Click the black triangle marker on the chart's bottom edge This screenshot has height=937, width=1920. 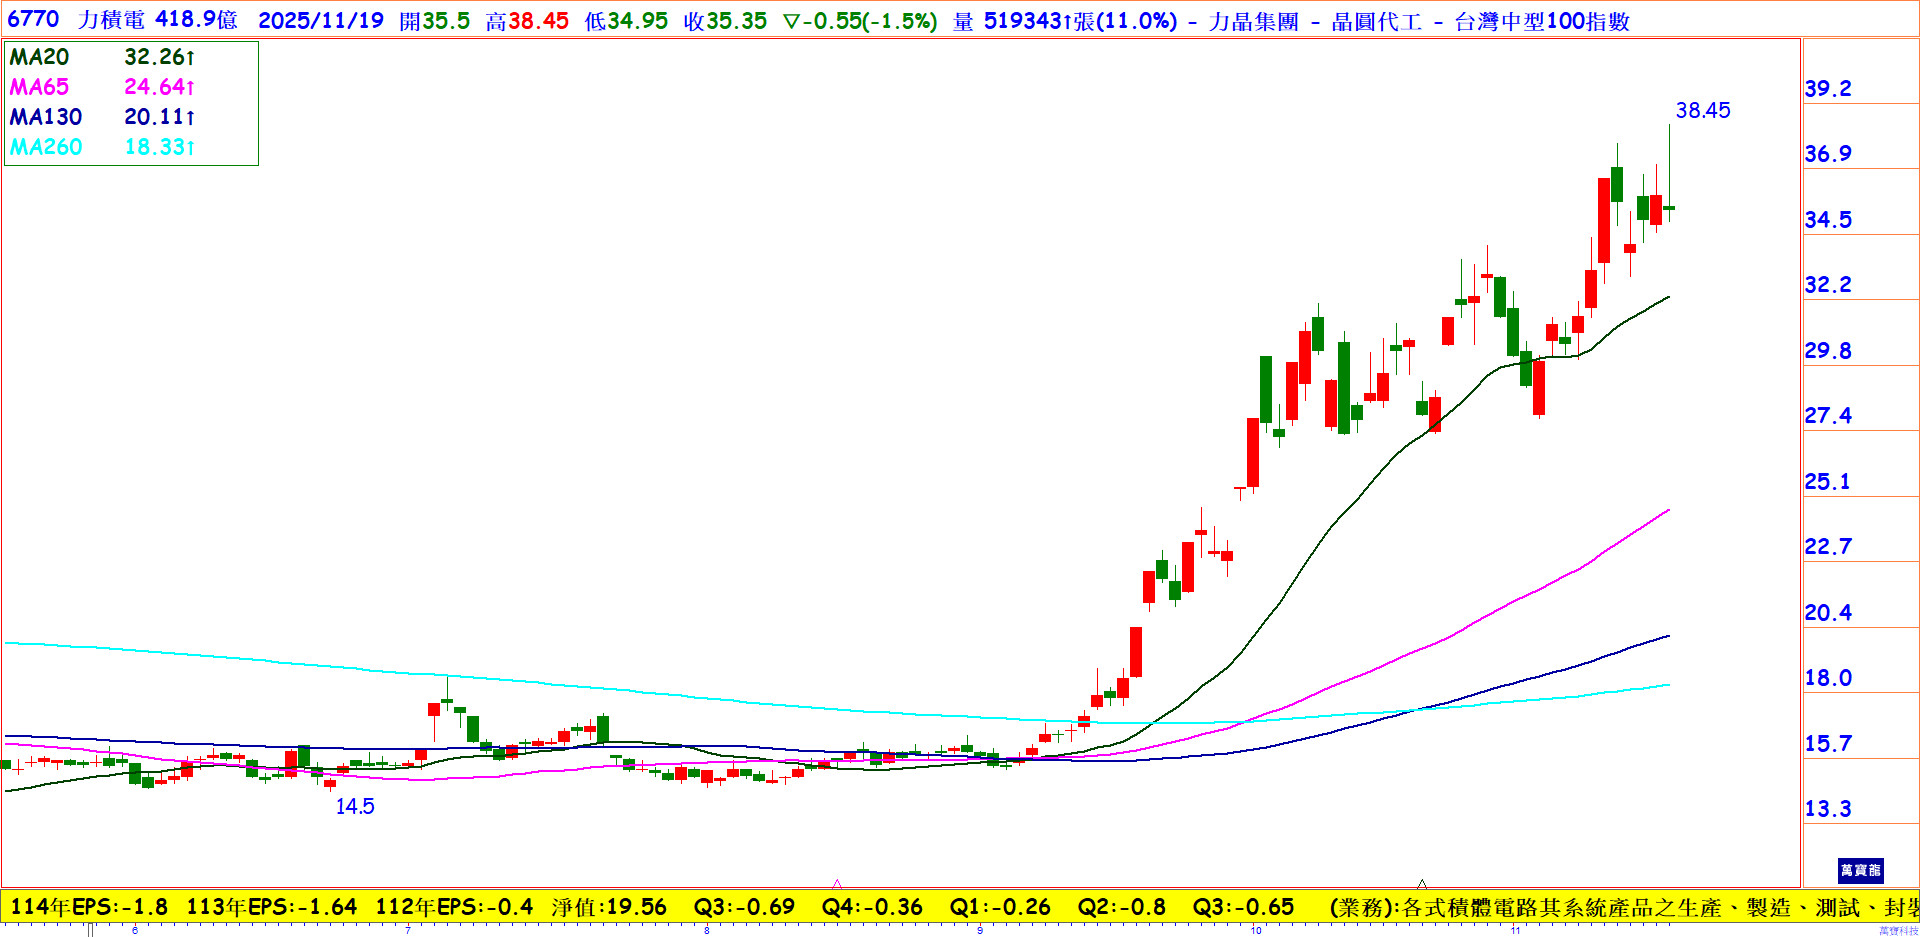(x=1421, y=883)
